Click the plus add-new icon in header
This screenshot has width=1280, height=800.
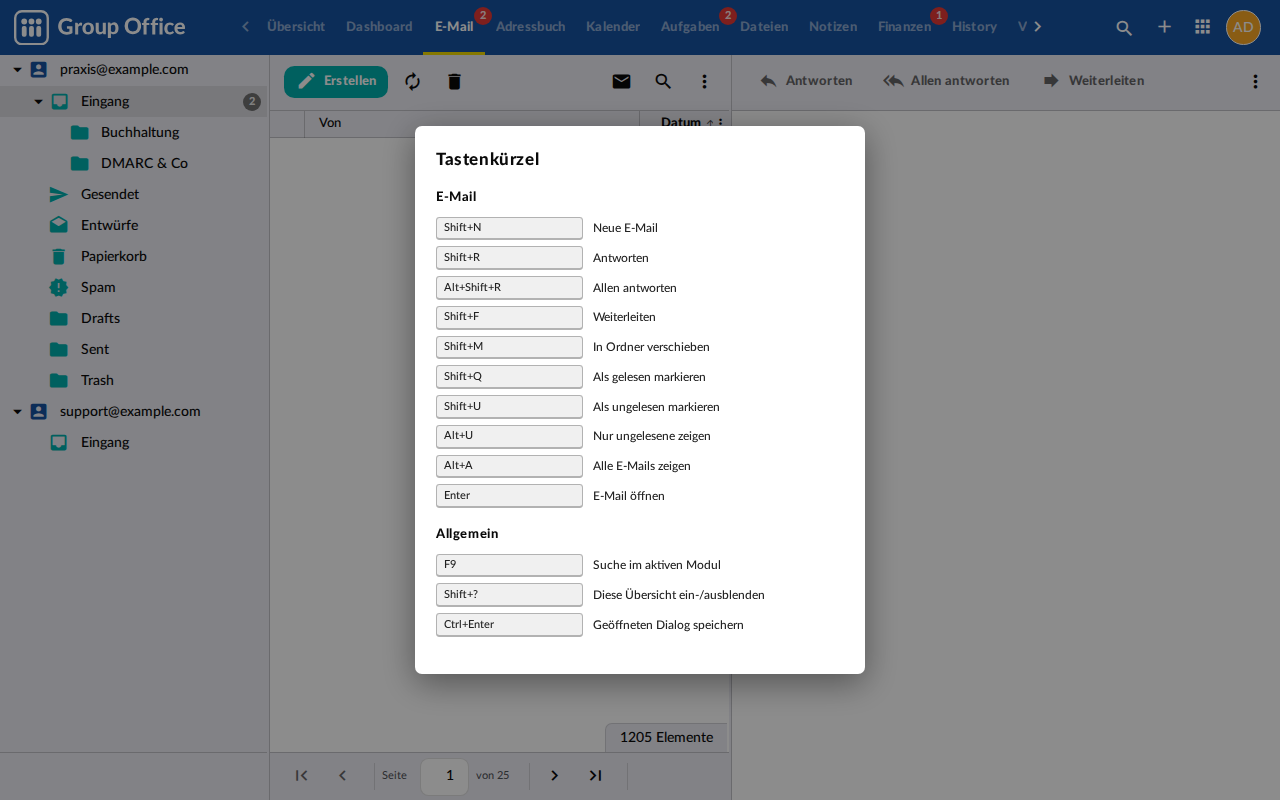pos(1164,27)
